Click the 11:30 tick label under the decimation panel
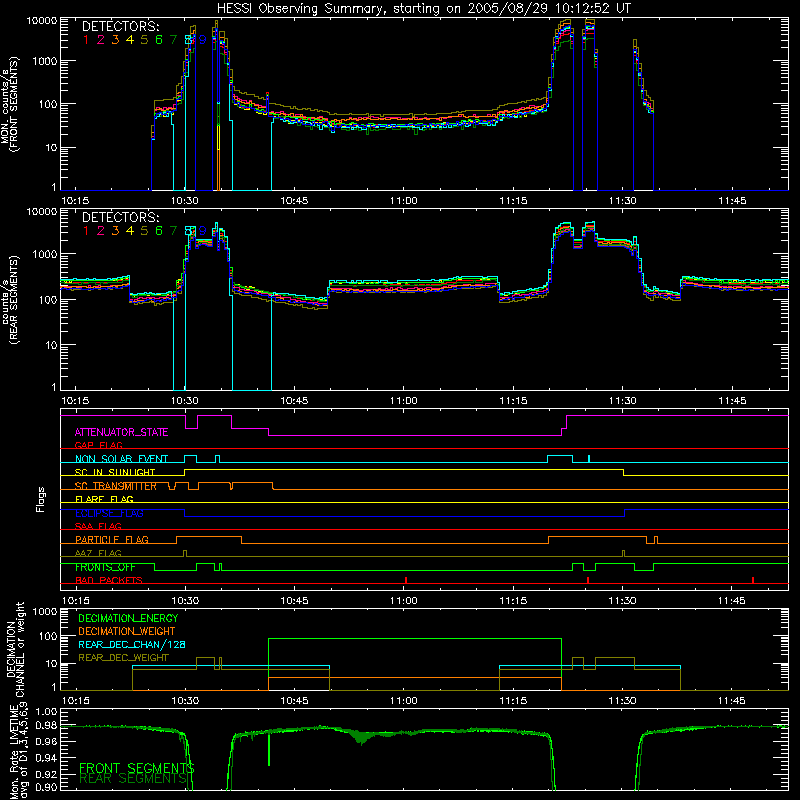The image size is (800, 800). (622, 701)
